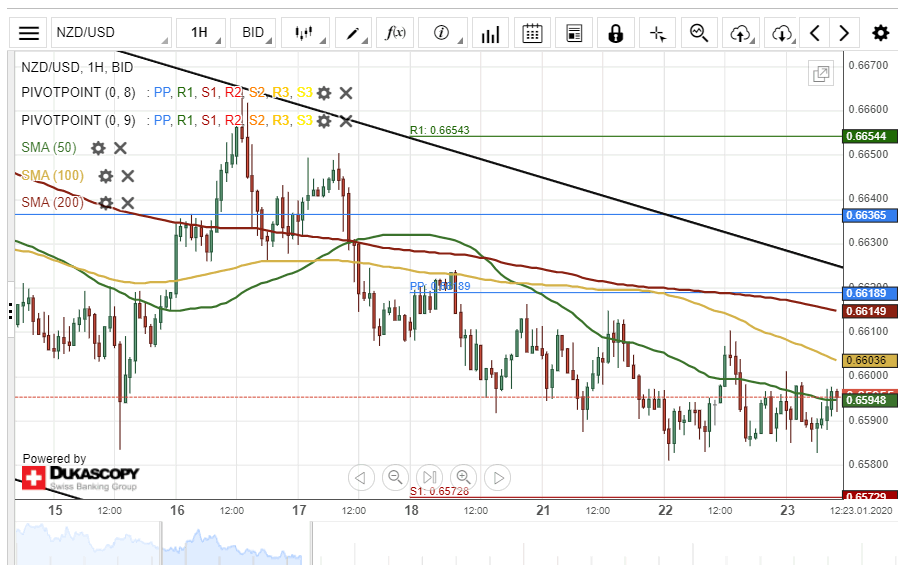910x568 pixels.
Task: Click the date label 18 on time axis
Action: [x=411, y=510]
